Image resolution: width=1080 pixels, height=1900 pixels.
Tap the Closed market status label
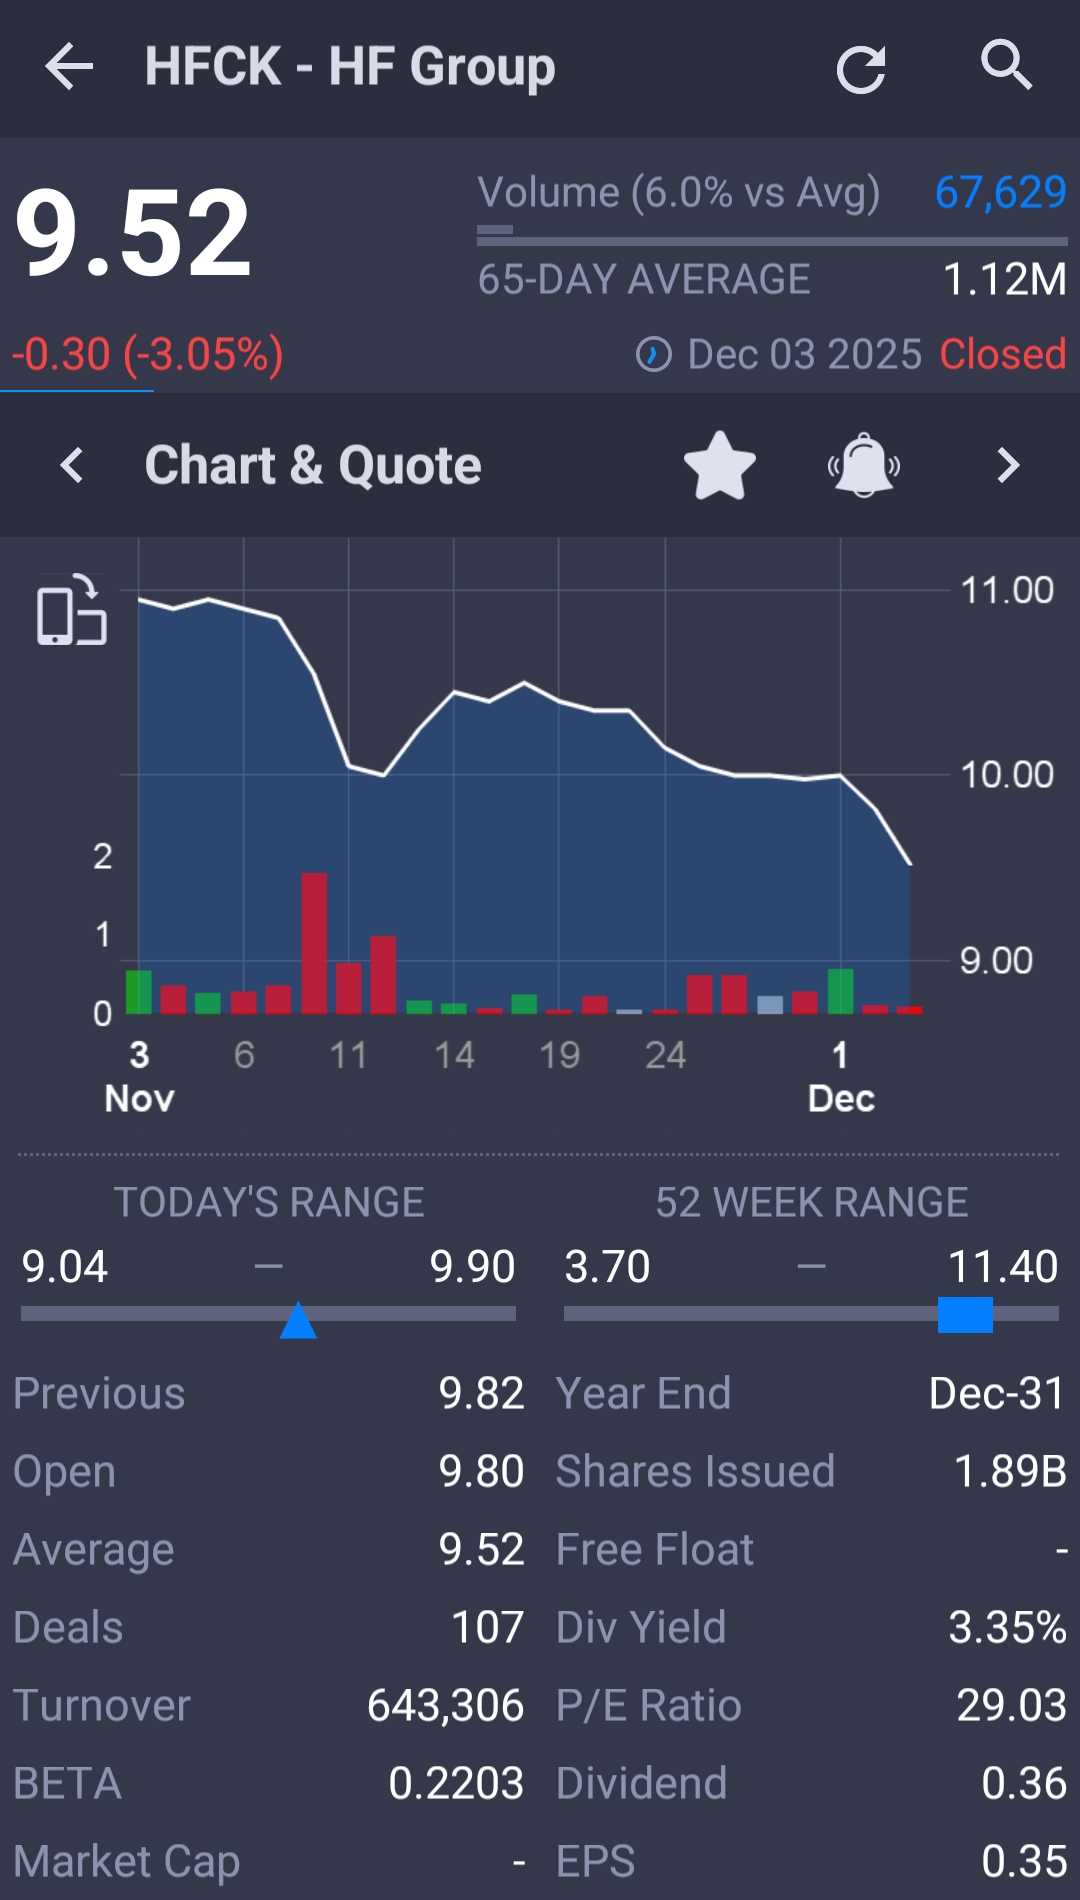click(x=1002, y=354)
